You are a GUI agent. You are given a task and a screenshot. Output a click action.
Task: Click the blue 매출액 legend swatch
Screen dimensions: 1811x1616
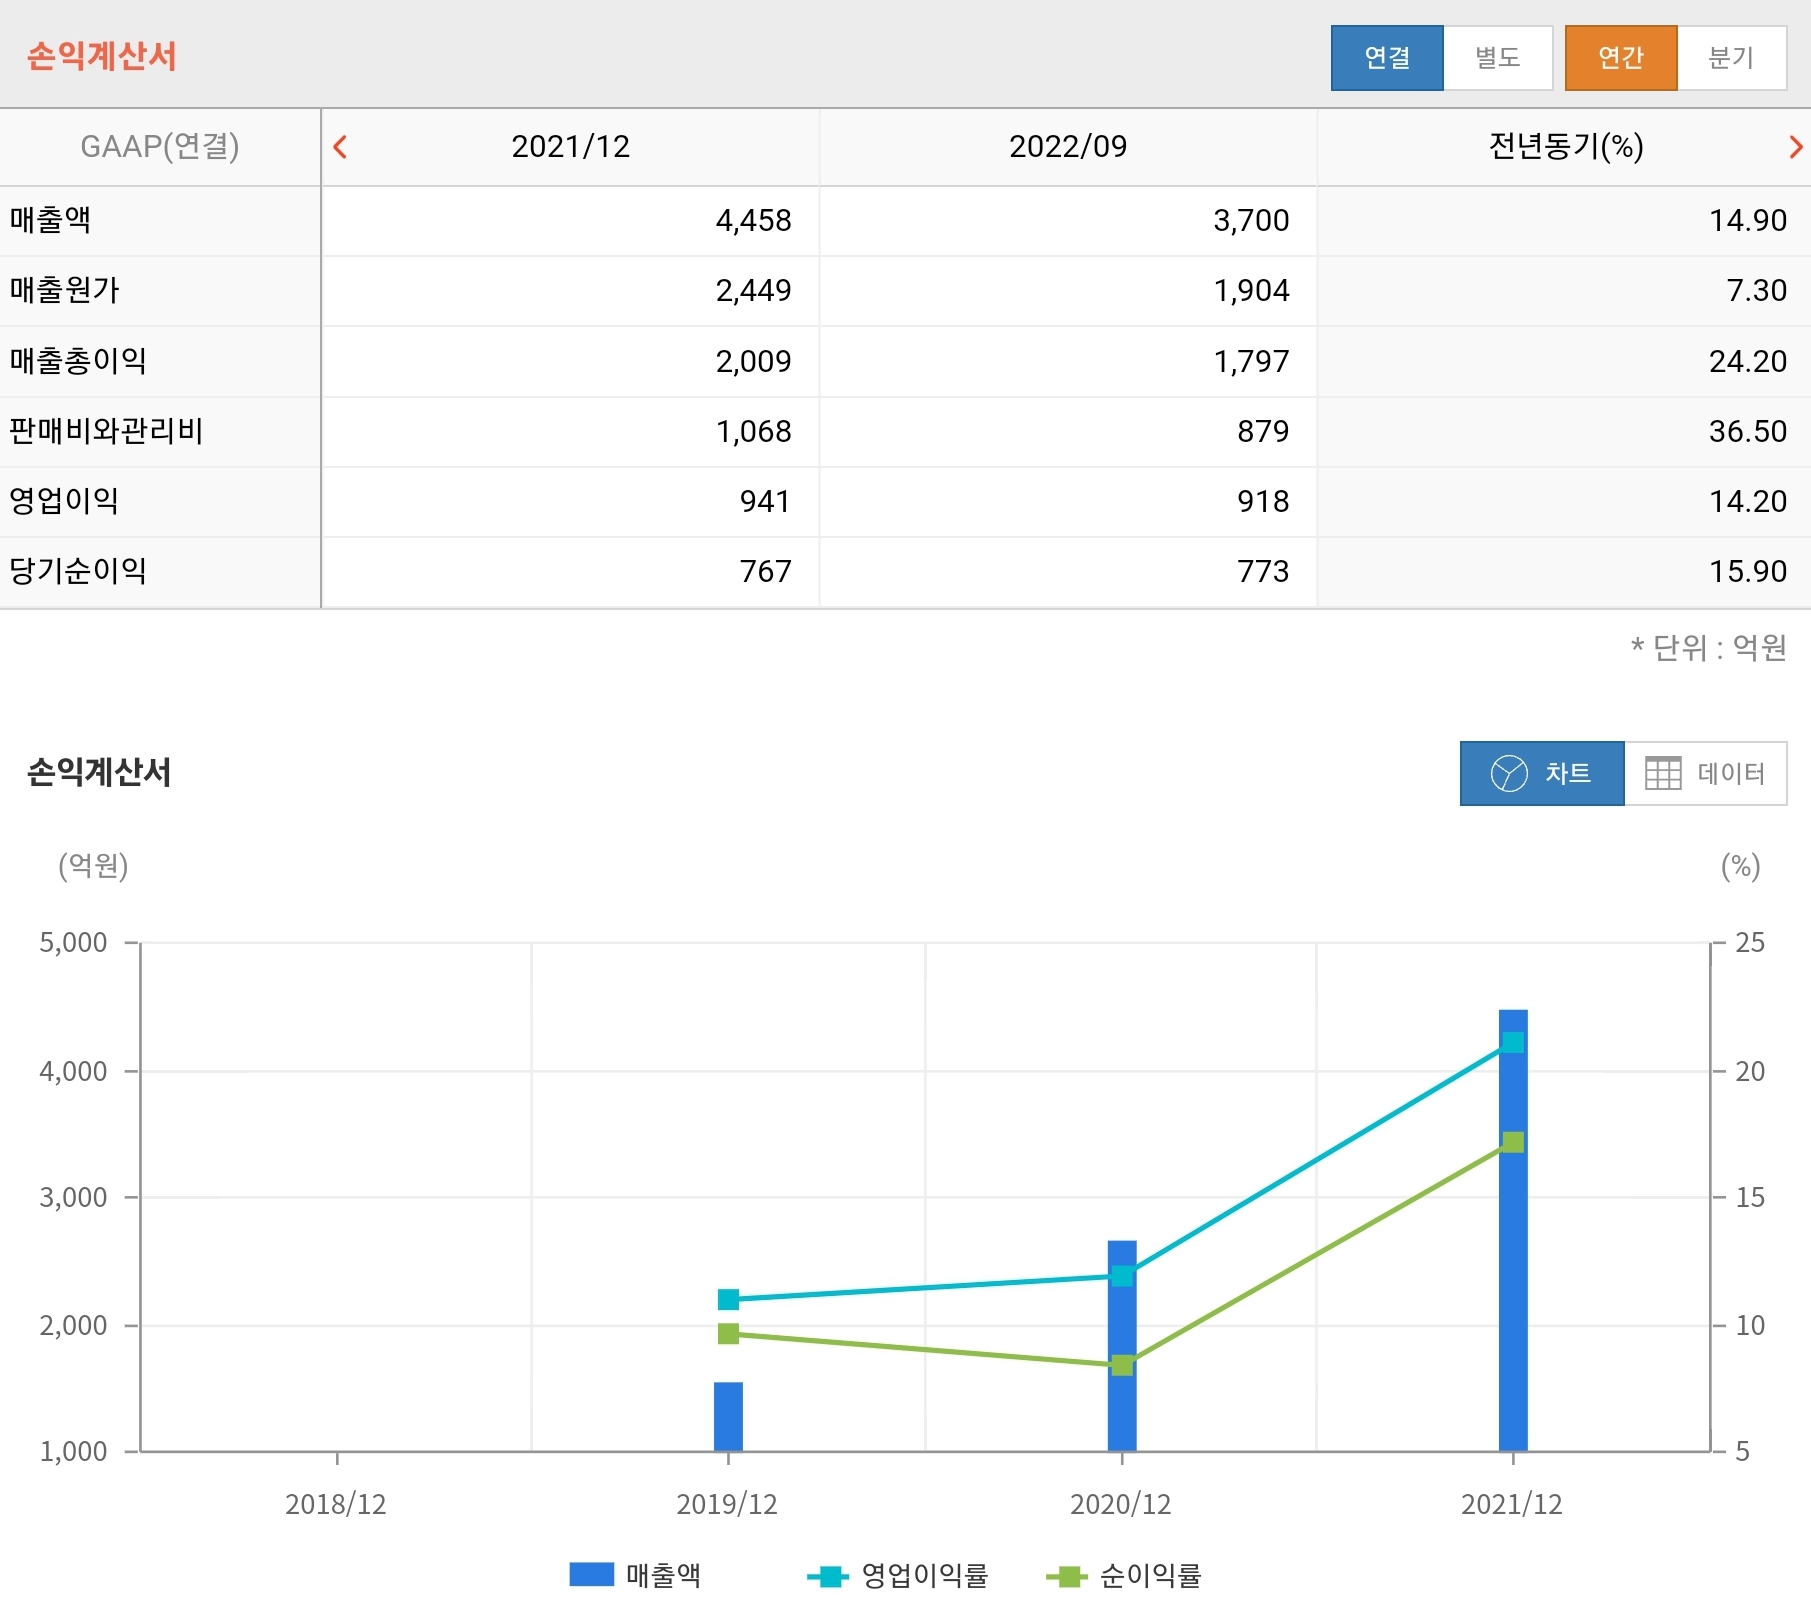tap(591, 1574)
